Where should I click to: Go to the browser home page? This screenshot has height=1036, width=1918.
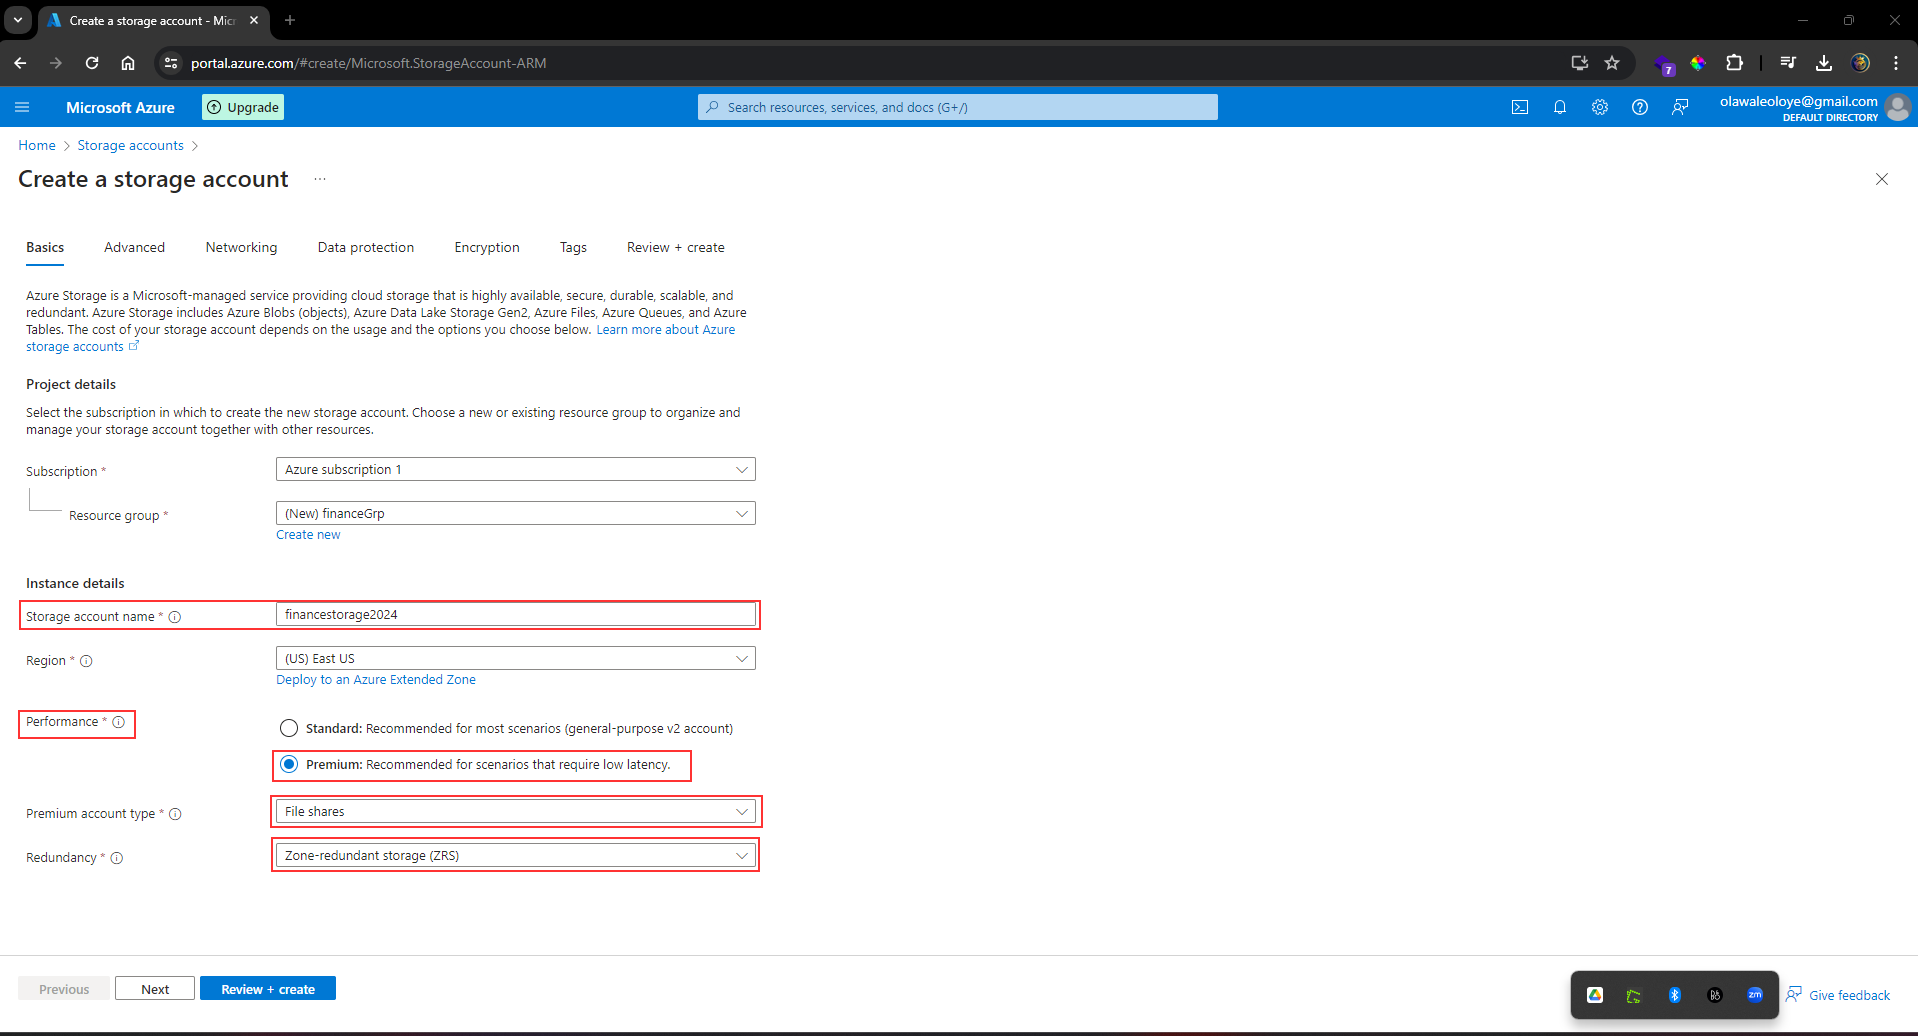click(x=128, y=63)
